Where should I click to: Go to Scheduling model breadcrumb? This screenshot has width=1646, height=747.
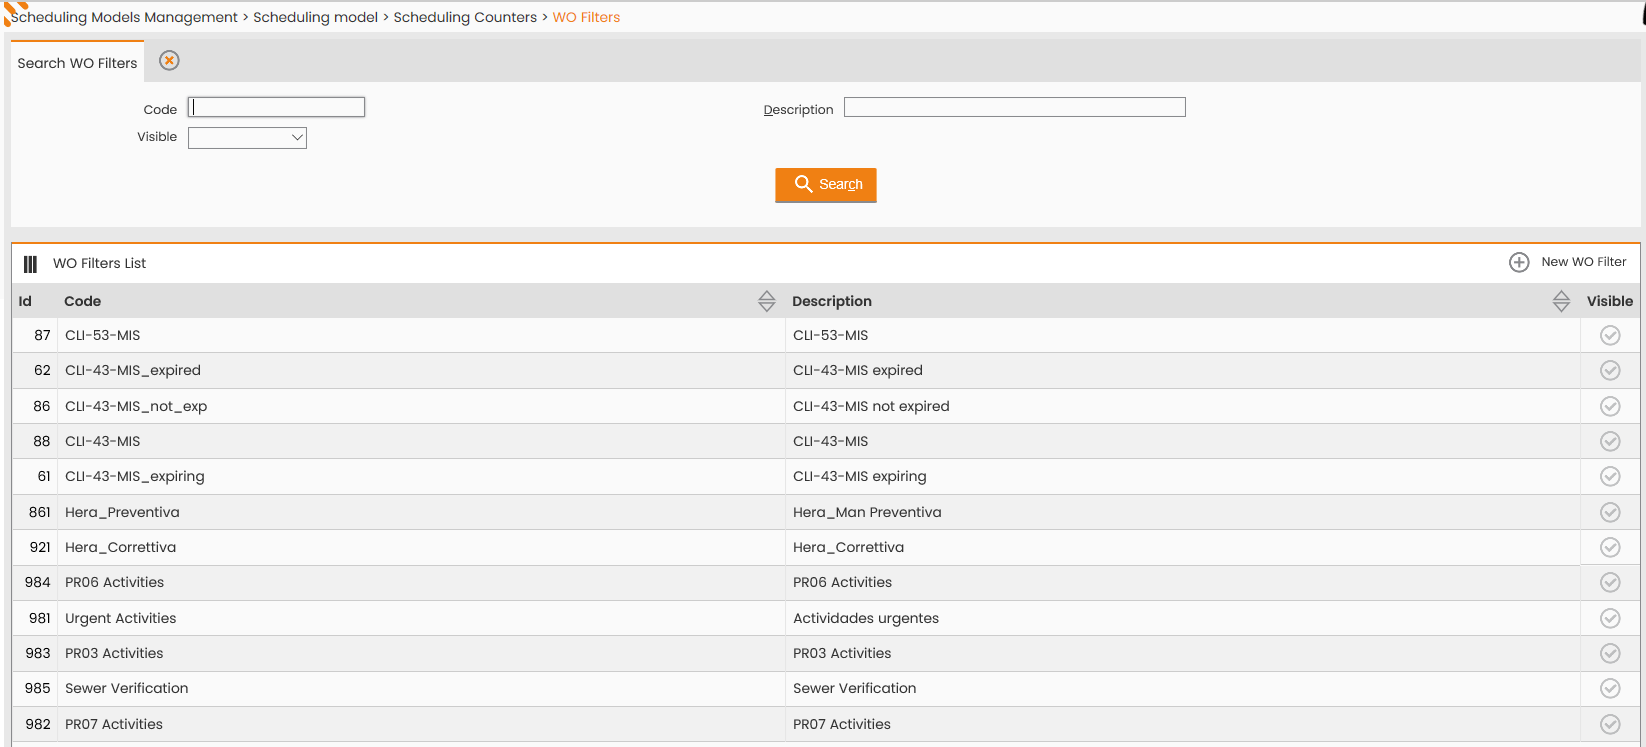click(315, 17)
